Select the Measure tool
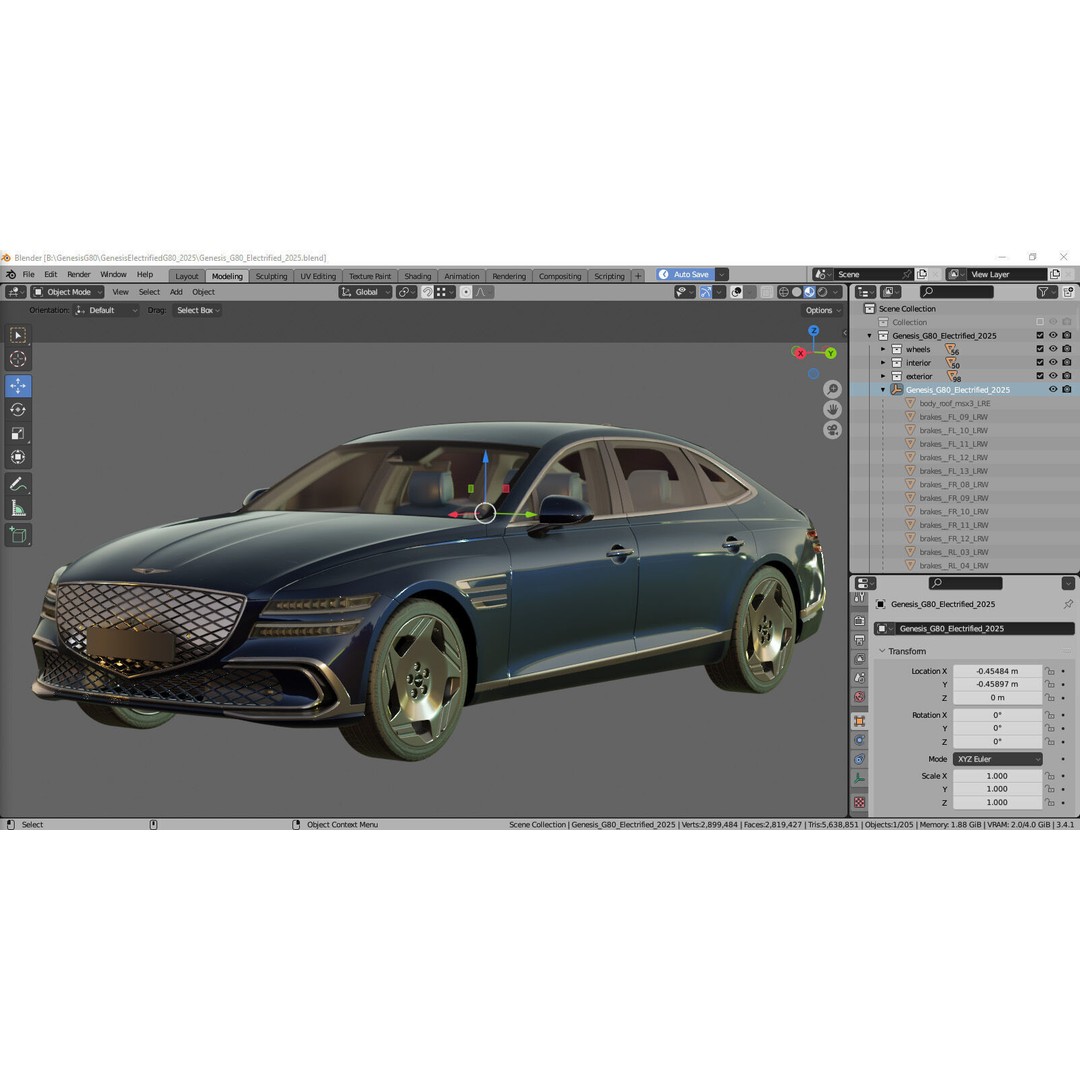The image size is (1080, 1080). 18,508
